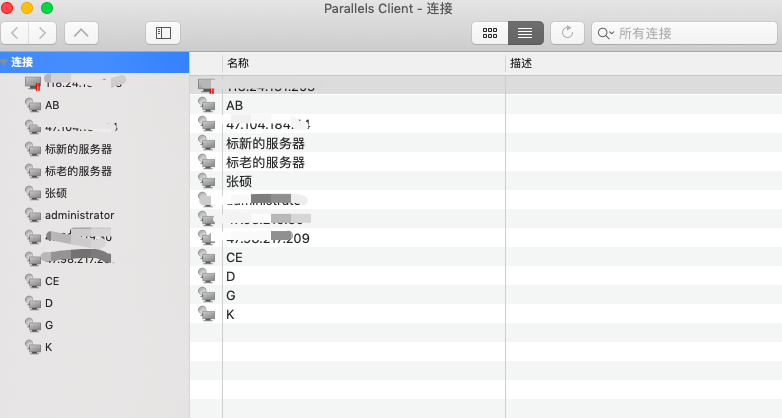Click the sidebar computer icon beside K
This screenshot has width=782, height=418.
pos(33,347)
